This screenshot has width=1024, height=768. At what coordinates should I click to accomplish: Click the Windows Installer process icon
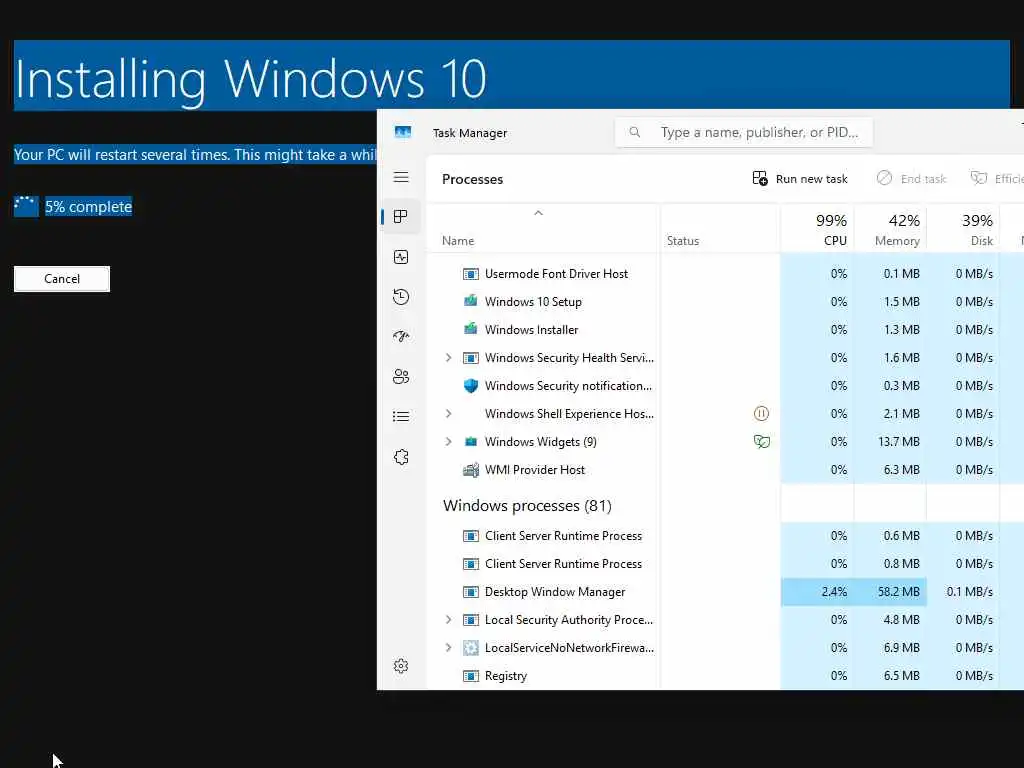(470, 329)
